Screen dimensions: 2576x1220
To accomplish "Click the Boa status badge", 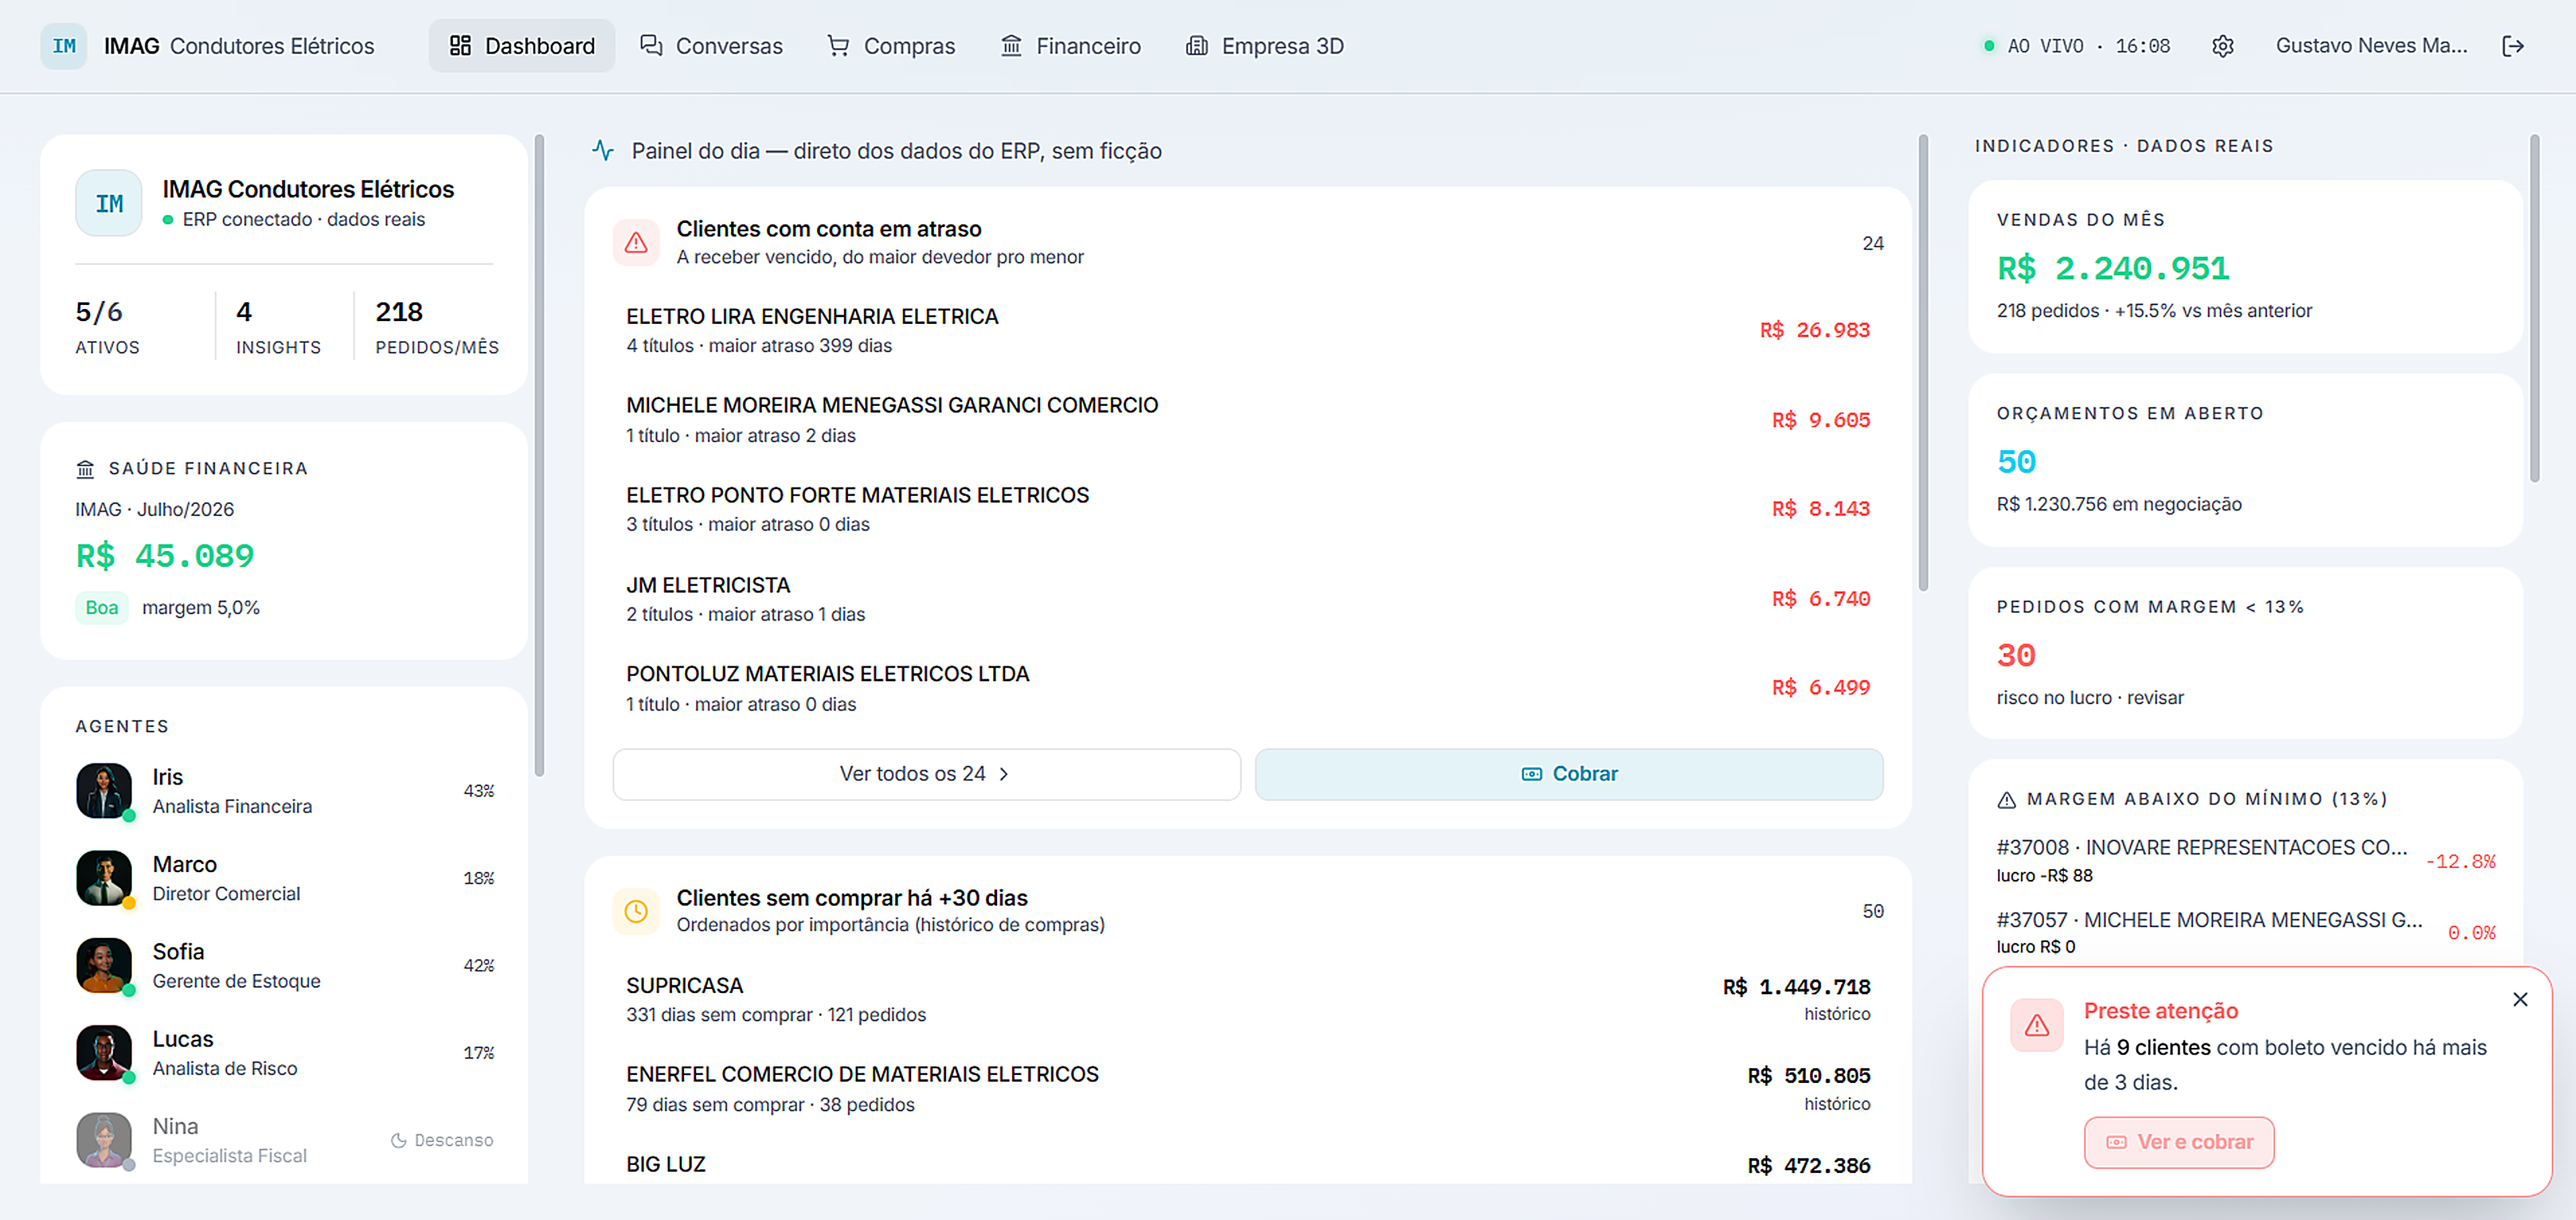I will click(x=101, y=608).
